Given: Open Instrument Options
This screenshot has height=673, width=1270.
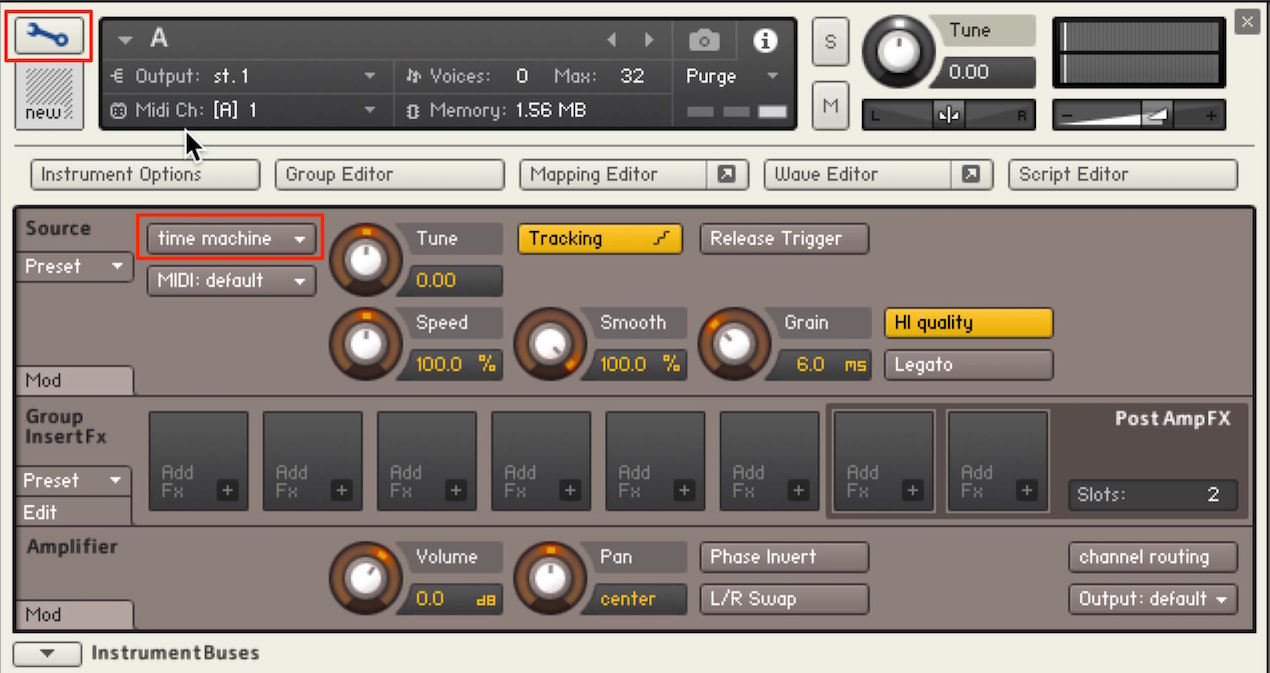Looking at the screenshot, I should (145, 174).
